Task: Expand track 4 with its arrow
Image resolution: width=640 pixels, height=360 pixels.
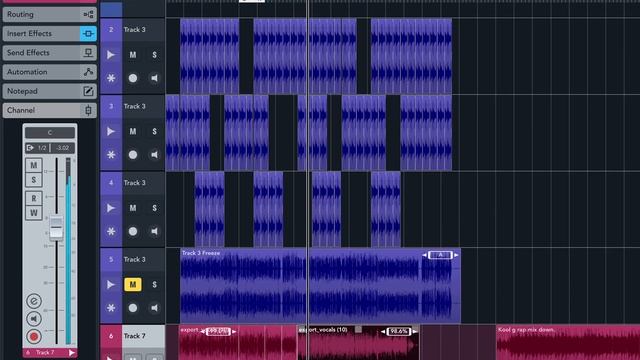Action: (x=111, y=208)
